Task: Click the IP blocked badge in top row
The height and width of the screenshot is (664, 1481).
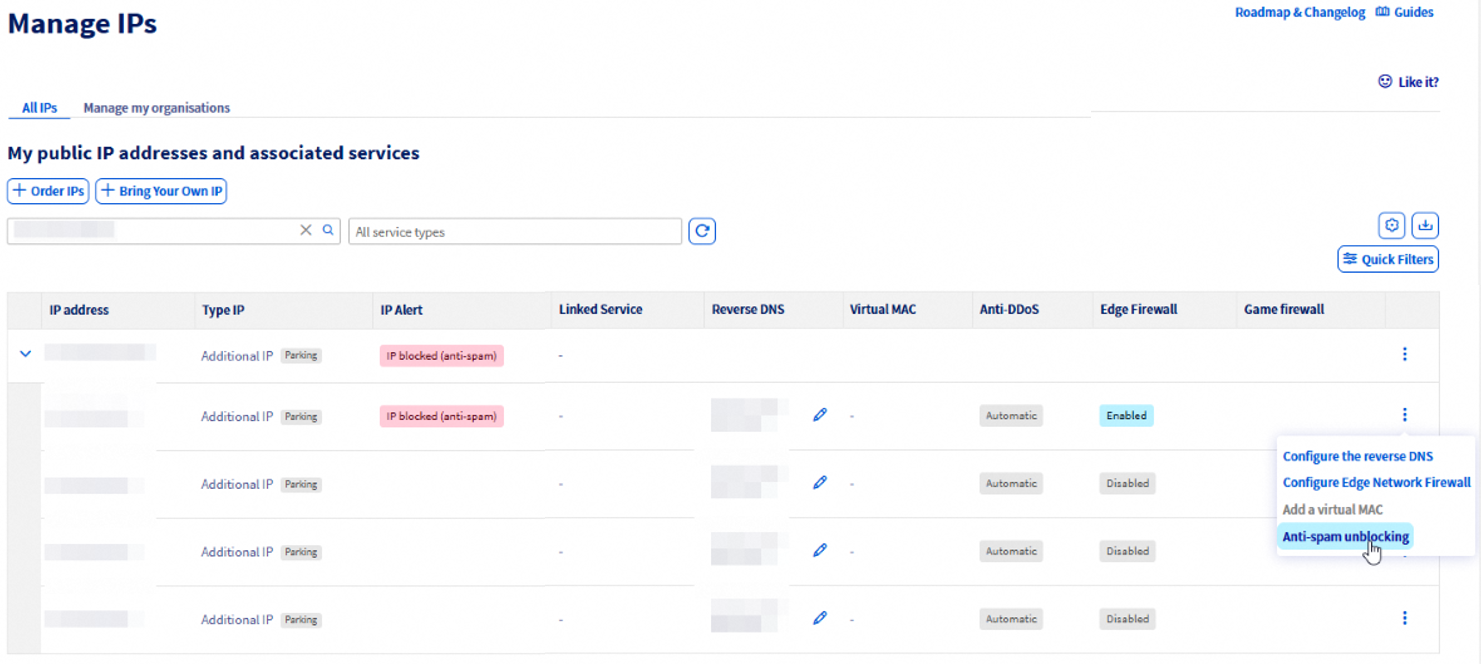Action: pos(441,355)
